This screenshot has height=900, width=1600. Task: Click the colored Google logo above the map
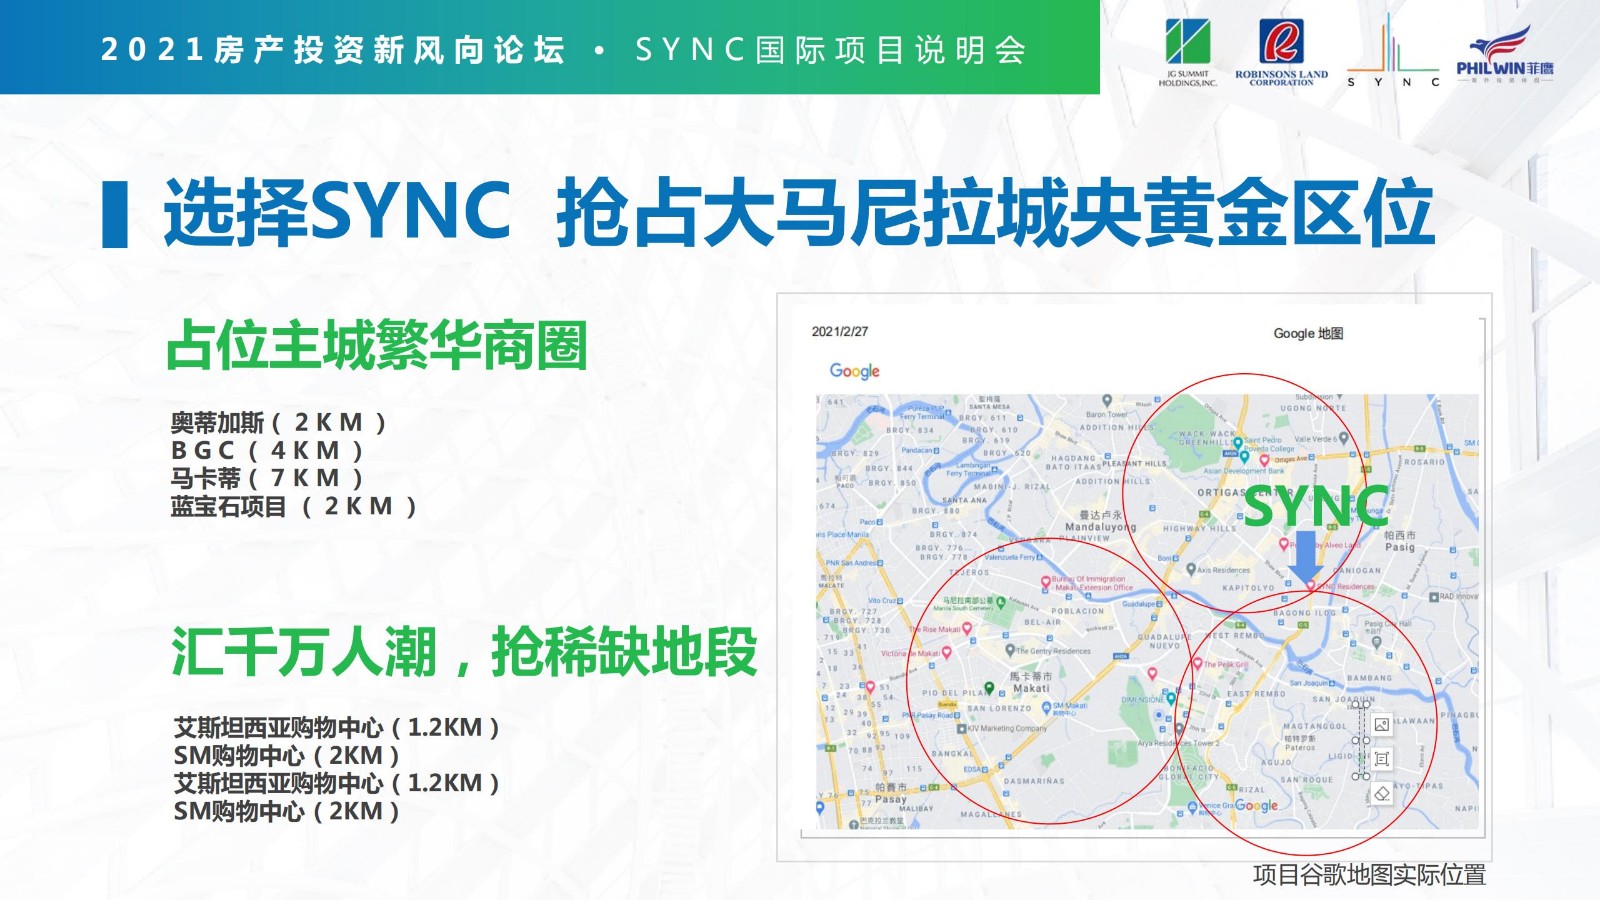tap(855, 371)
